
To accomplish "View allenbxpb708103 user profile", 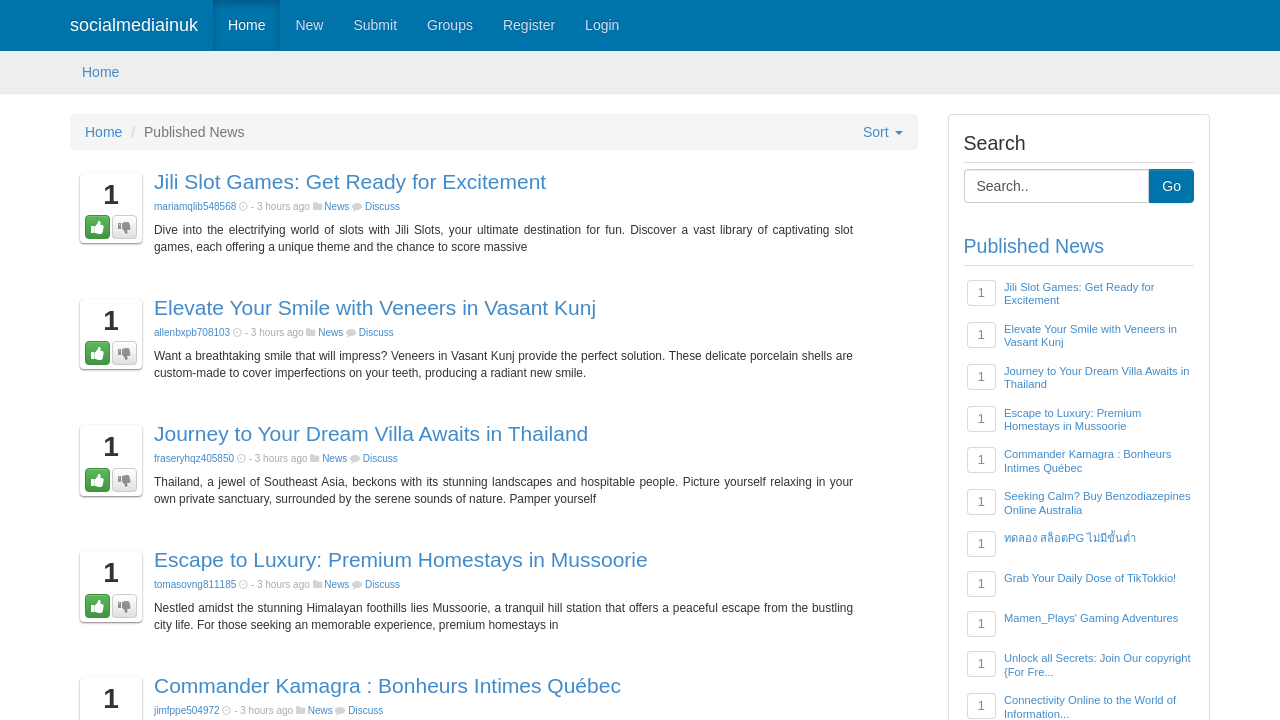I will pos(192,333).
